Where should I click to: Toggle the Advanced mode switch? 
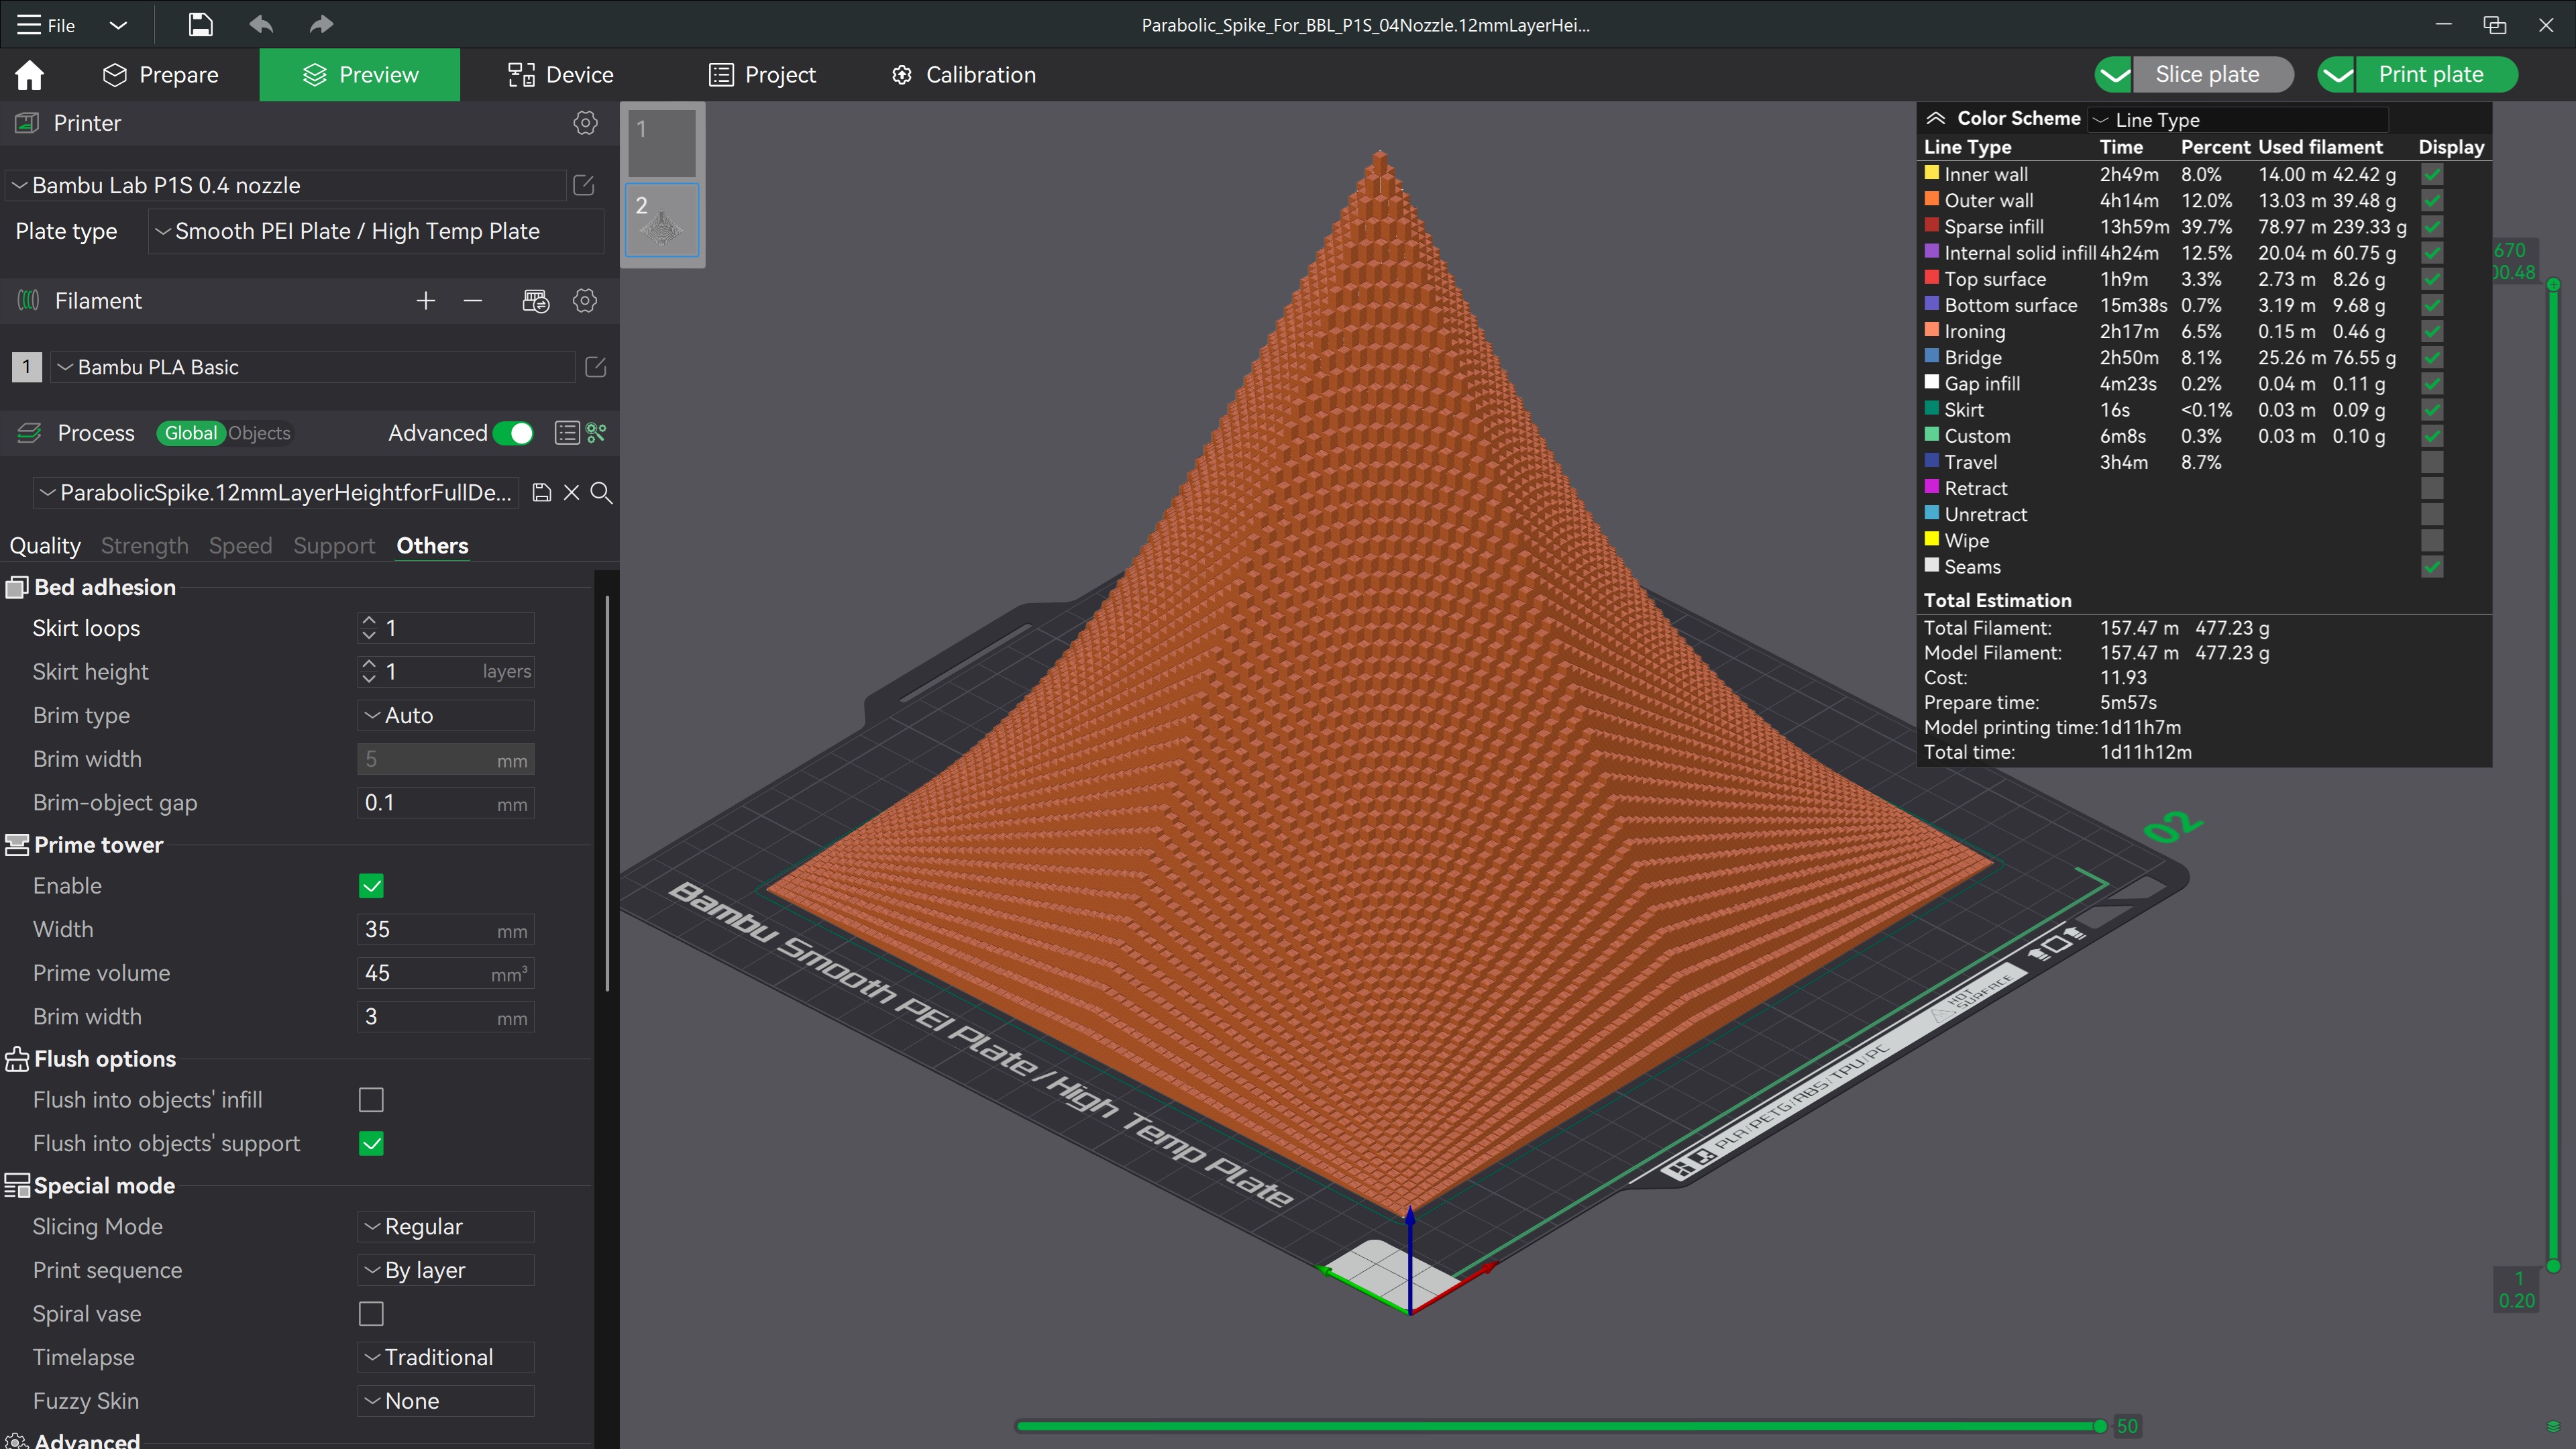coord(513,433)
